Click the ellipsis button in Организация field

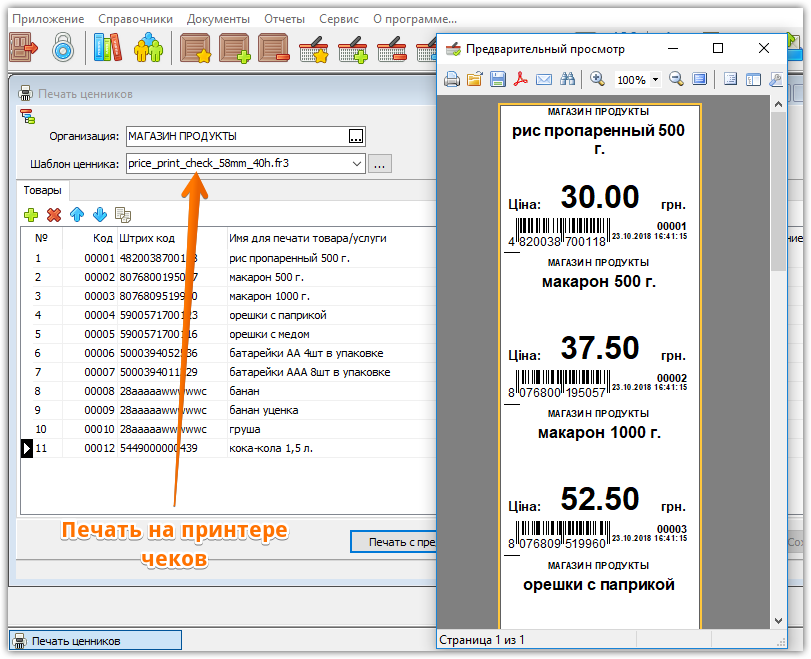tap(356, 136)
